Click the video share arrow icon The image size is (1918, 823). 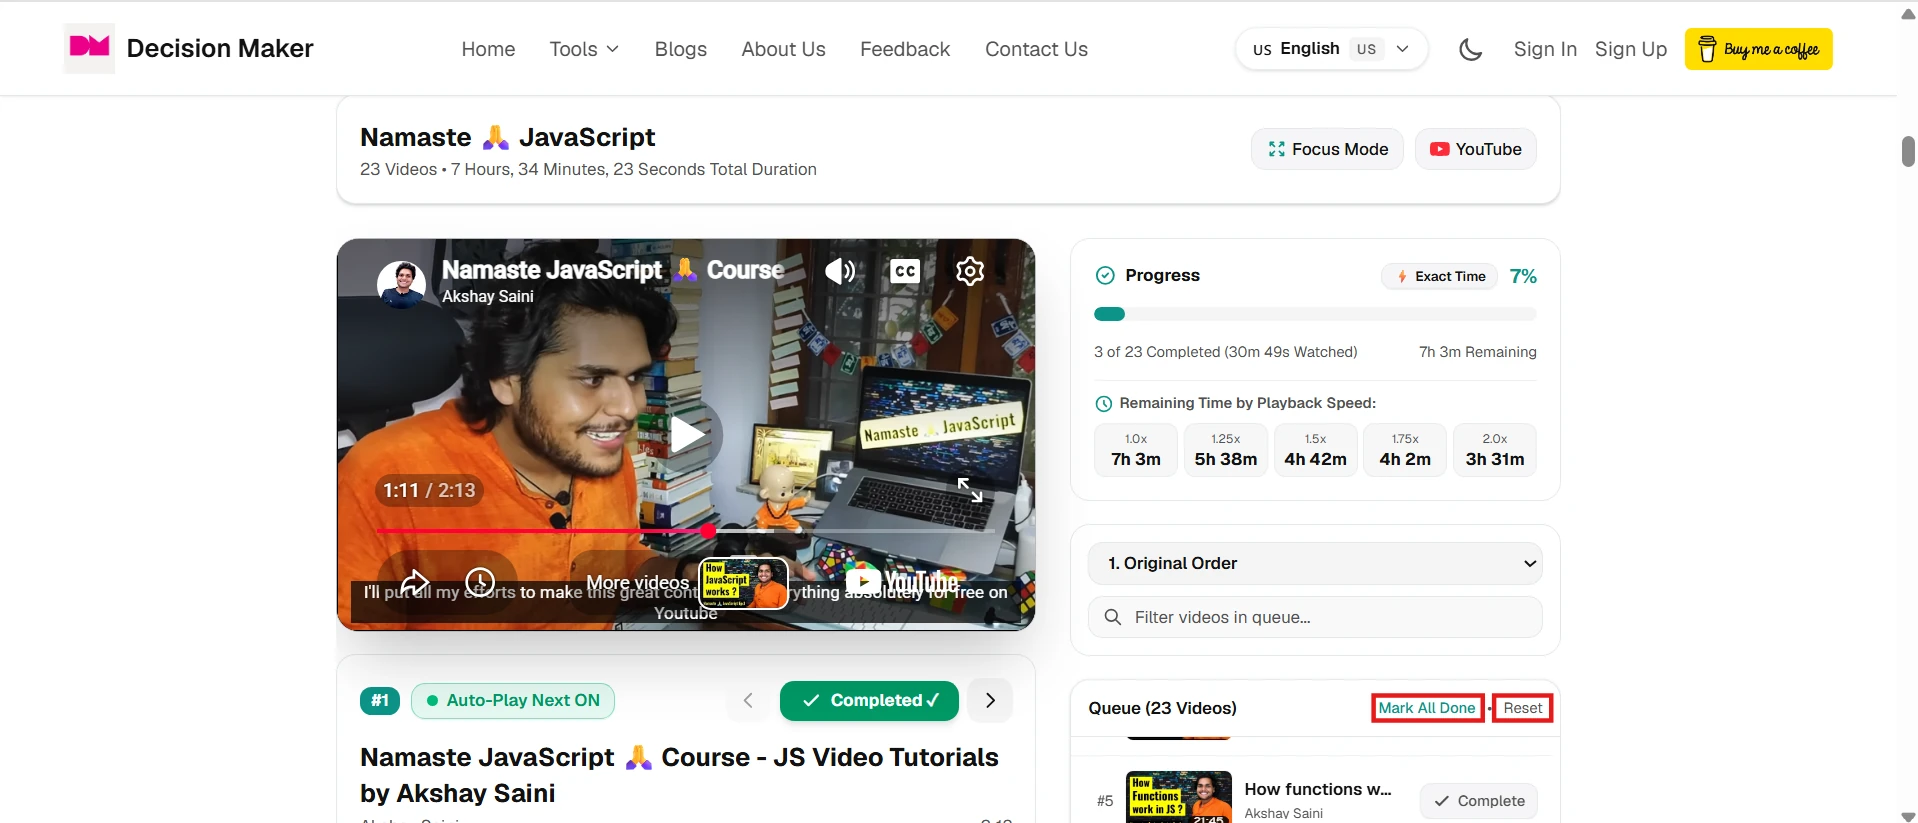tap(415, 582)
